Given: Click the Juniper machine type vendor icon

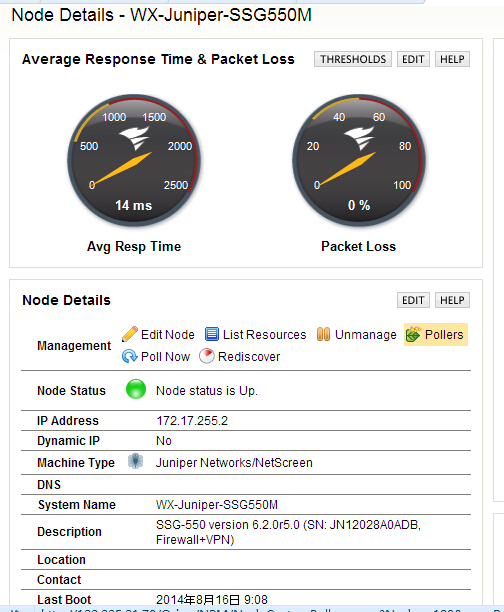Looking at the screenshot, I should (x=135, y=461).
